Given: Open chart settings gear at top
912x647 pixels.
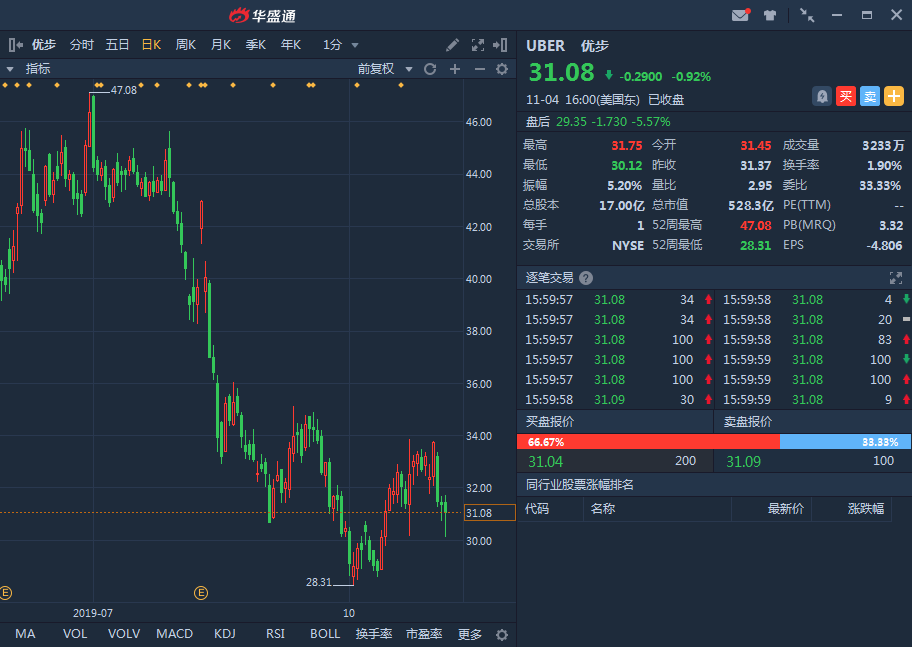Looking at the screenshot, I should [x=502, y=69].
